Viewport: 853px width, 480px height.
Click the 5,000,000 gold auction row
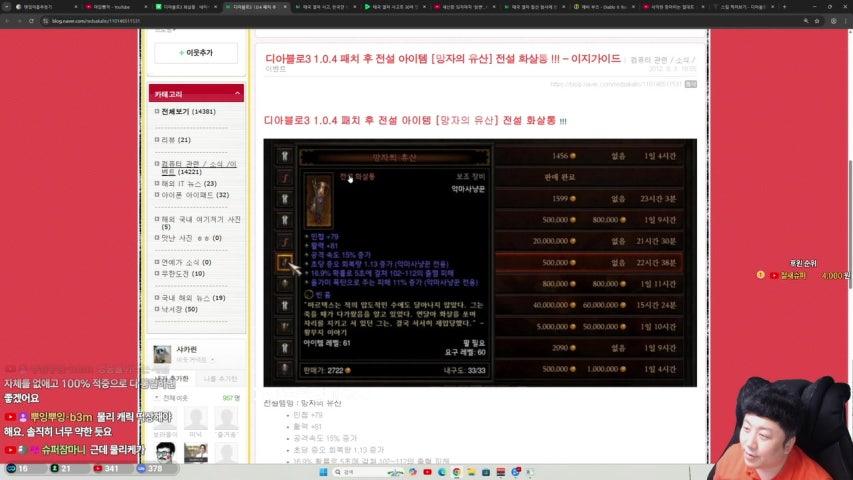coord(589,327)
